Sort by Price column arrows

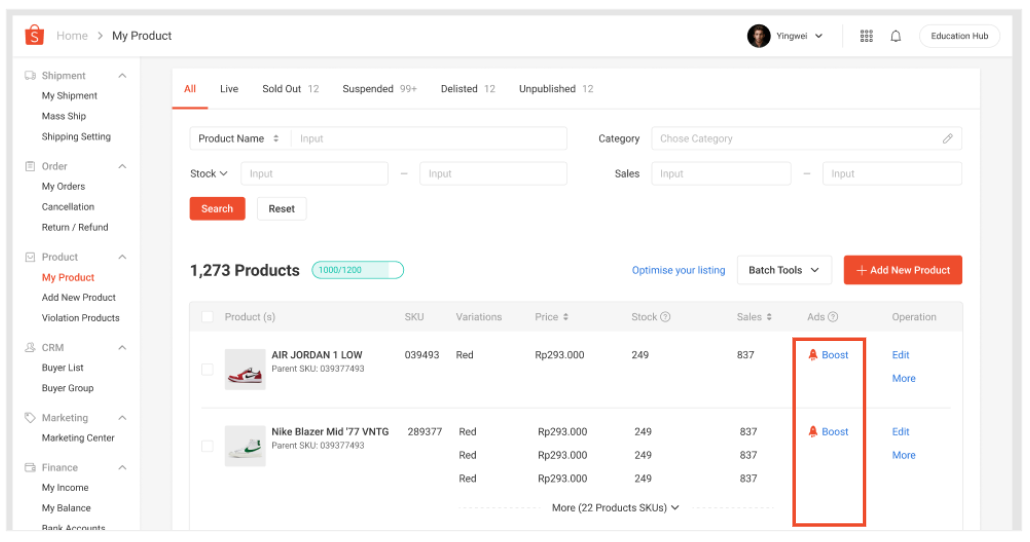point(566,317)
